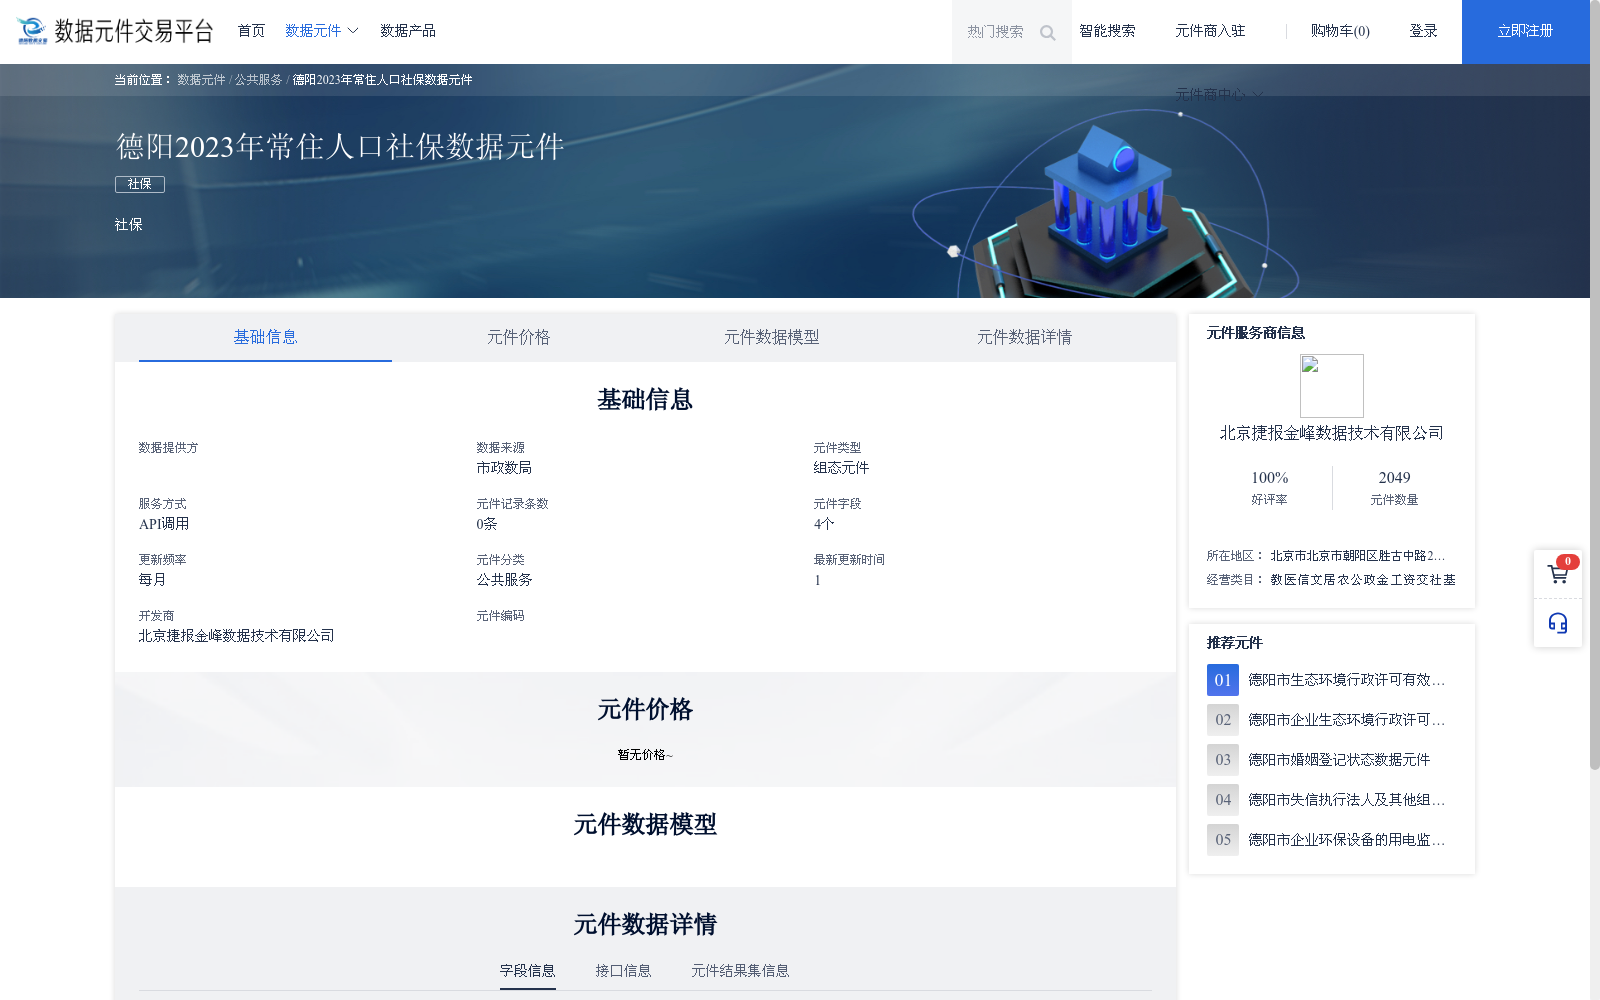Select the 基础信息 tab
This screenshot has width=1600, height=1000.
coord(265,337)
